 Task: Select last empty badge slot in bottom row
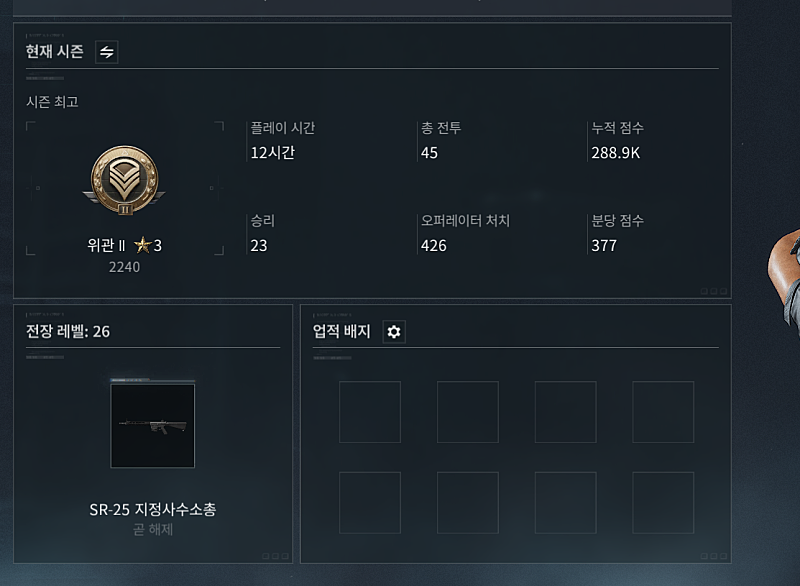[663, 503]
